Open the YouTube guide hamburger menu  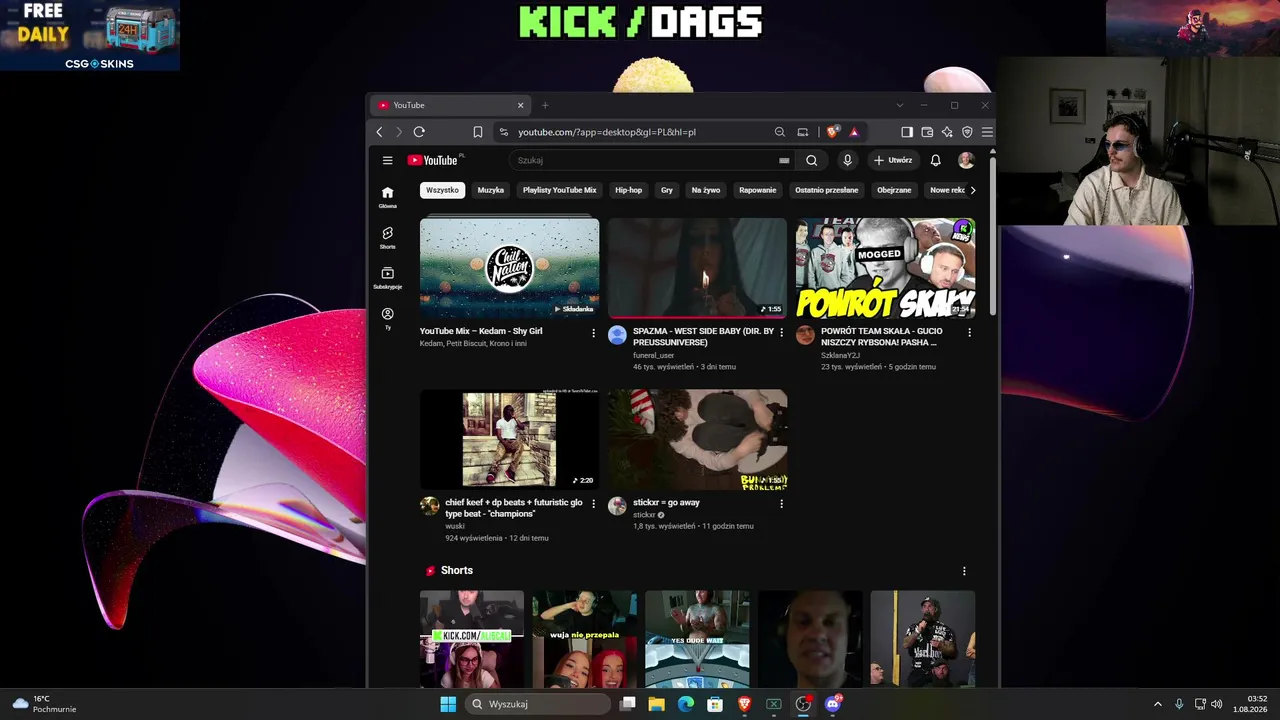coord(387,160)
